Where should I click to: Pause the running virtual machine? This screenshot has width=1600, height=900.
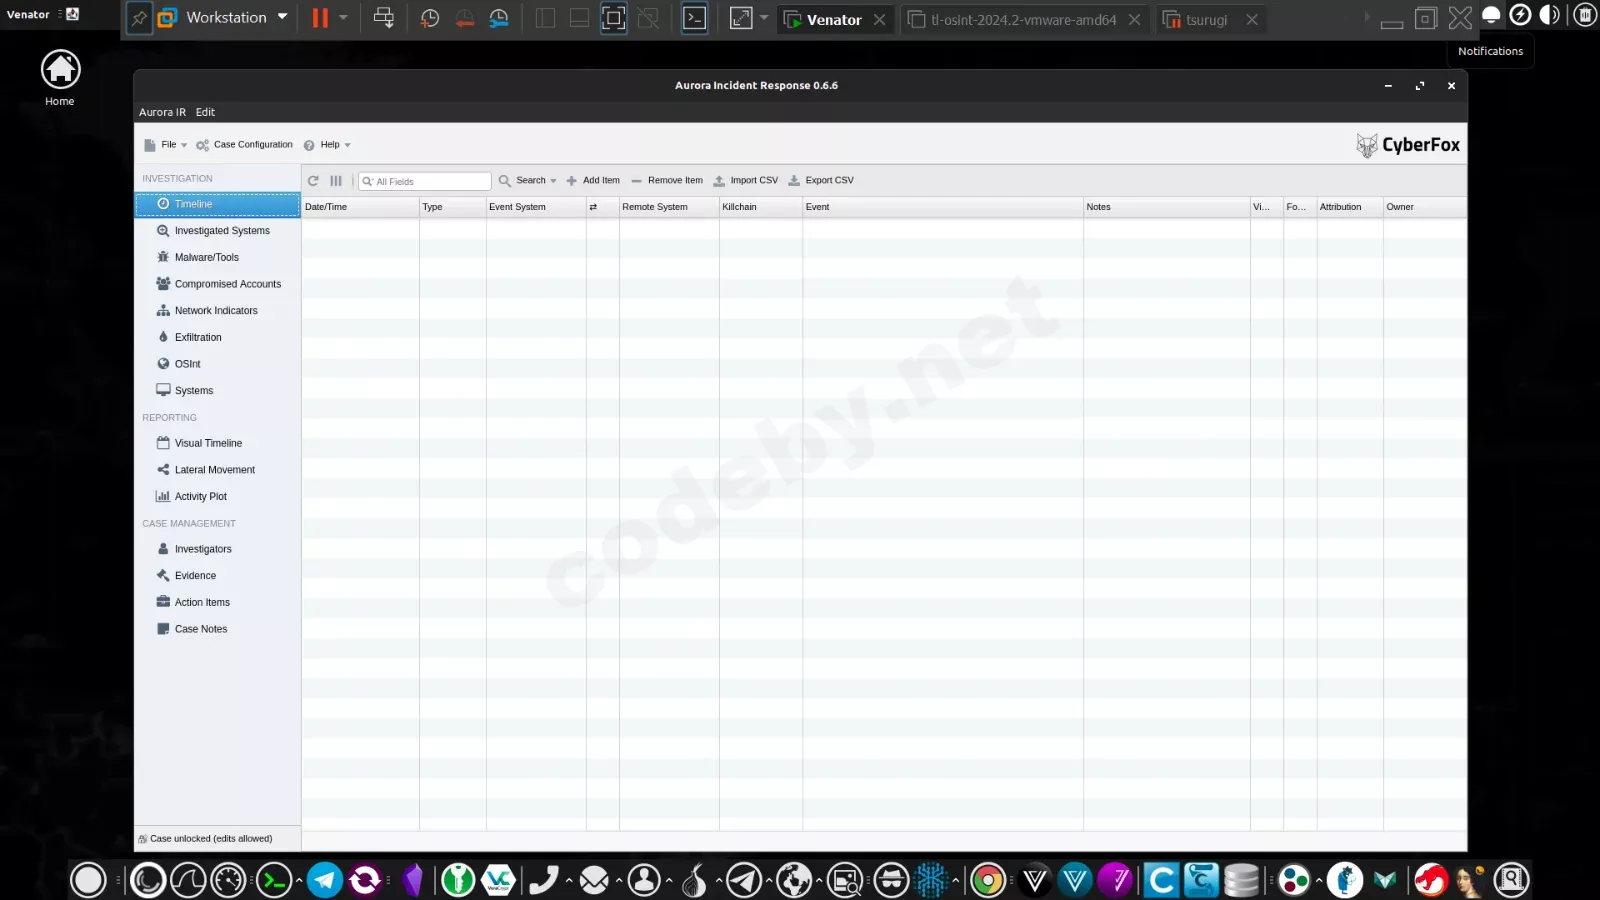(318, 17)
